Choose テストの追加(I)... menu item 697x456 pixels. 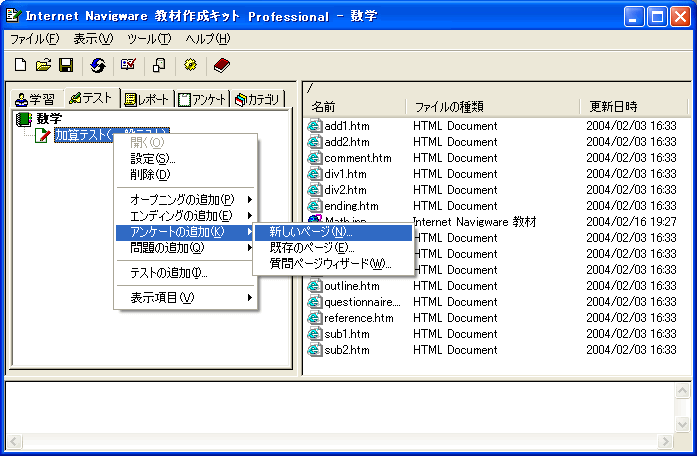(186, 272)
